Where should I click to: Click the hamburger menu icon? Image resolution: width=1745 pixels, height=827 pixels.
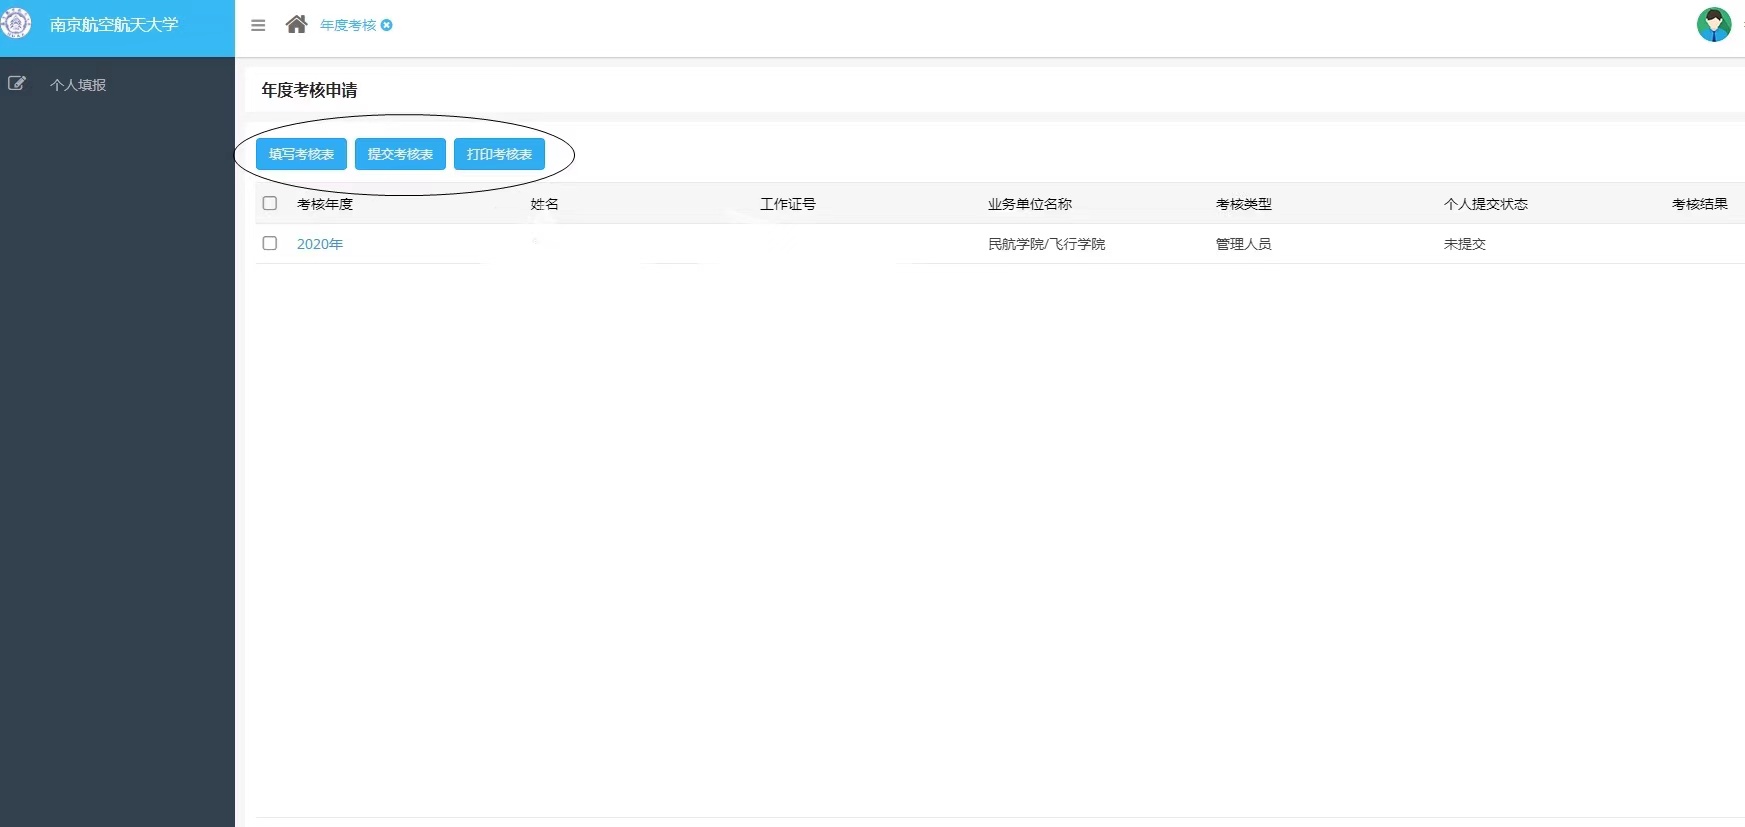coord(258,26)
